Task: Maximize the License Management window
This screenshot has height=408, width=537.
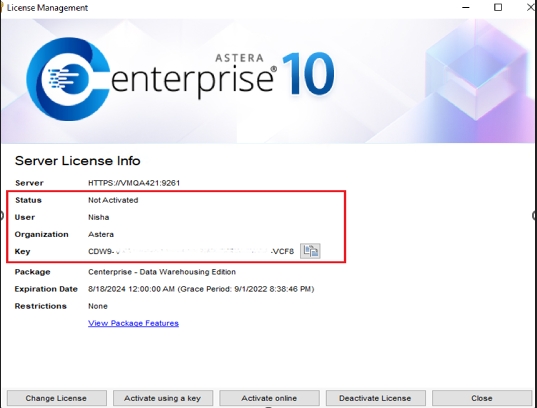Action: click(498, 8)
